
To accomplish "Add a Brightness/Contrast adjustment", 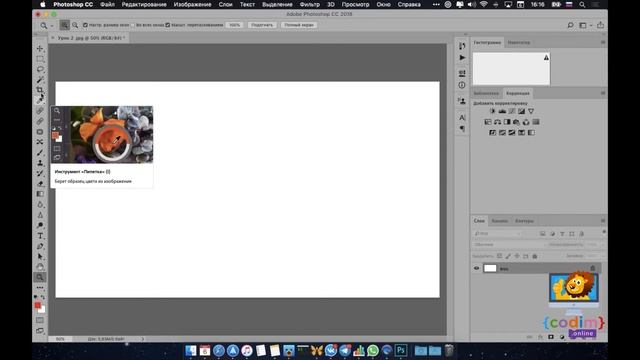I will click(x=493, y=111).
